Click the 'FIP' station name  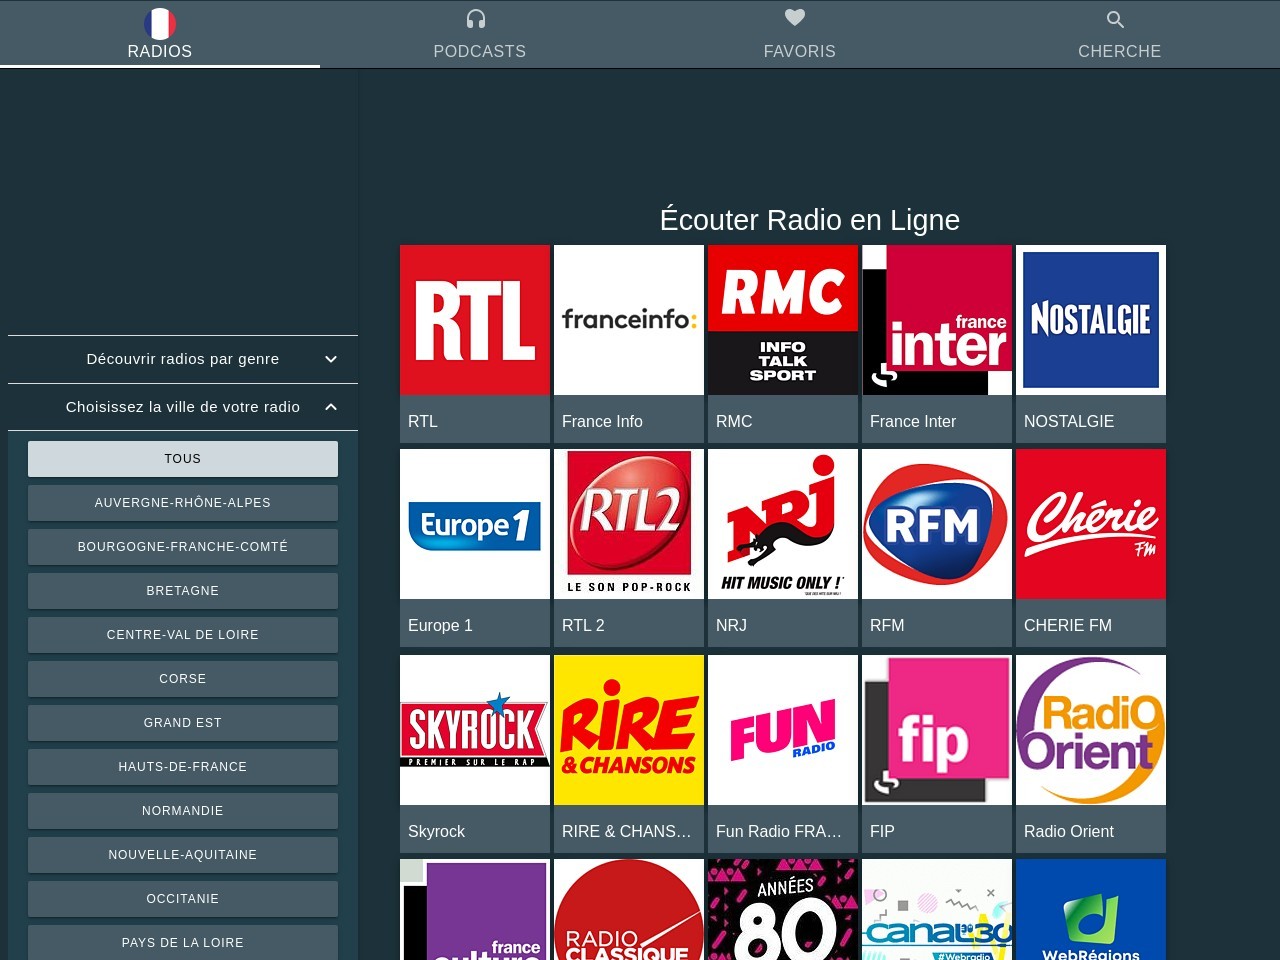(882, 832)
